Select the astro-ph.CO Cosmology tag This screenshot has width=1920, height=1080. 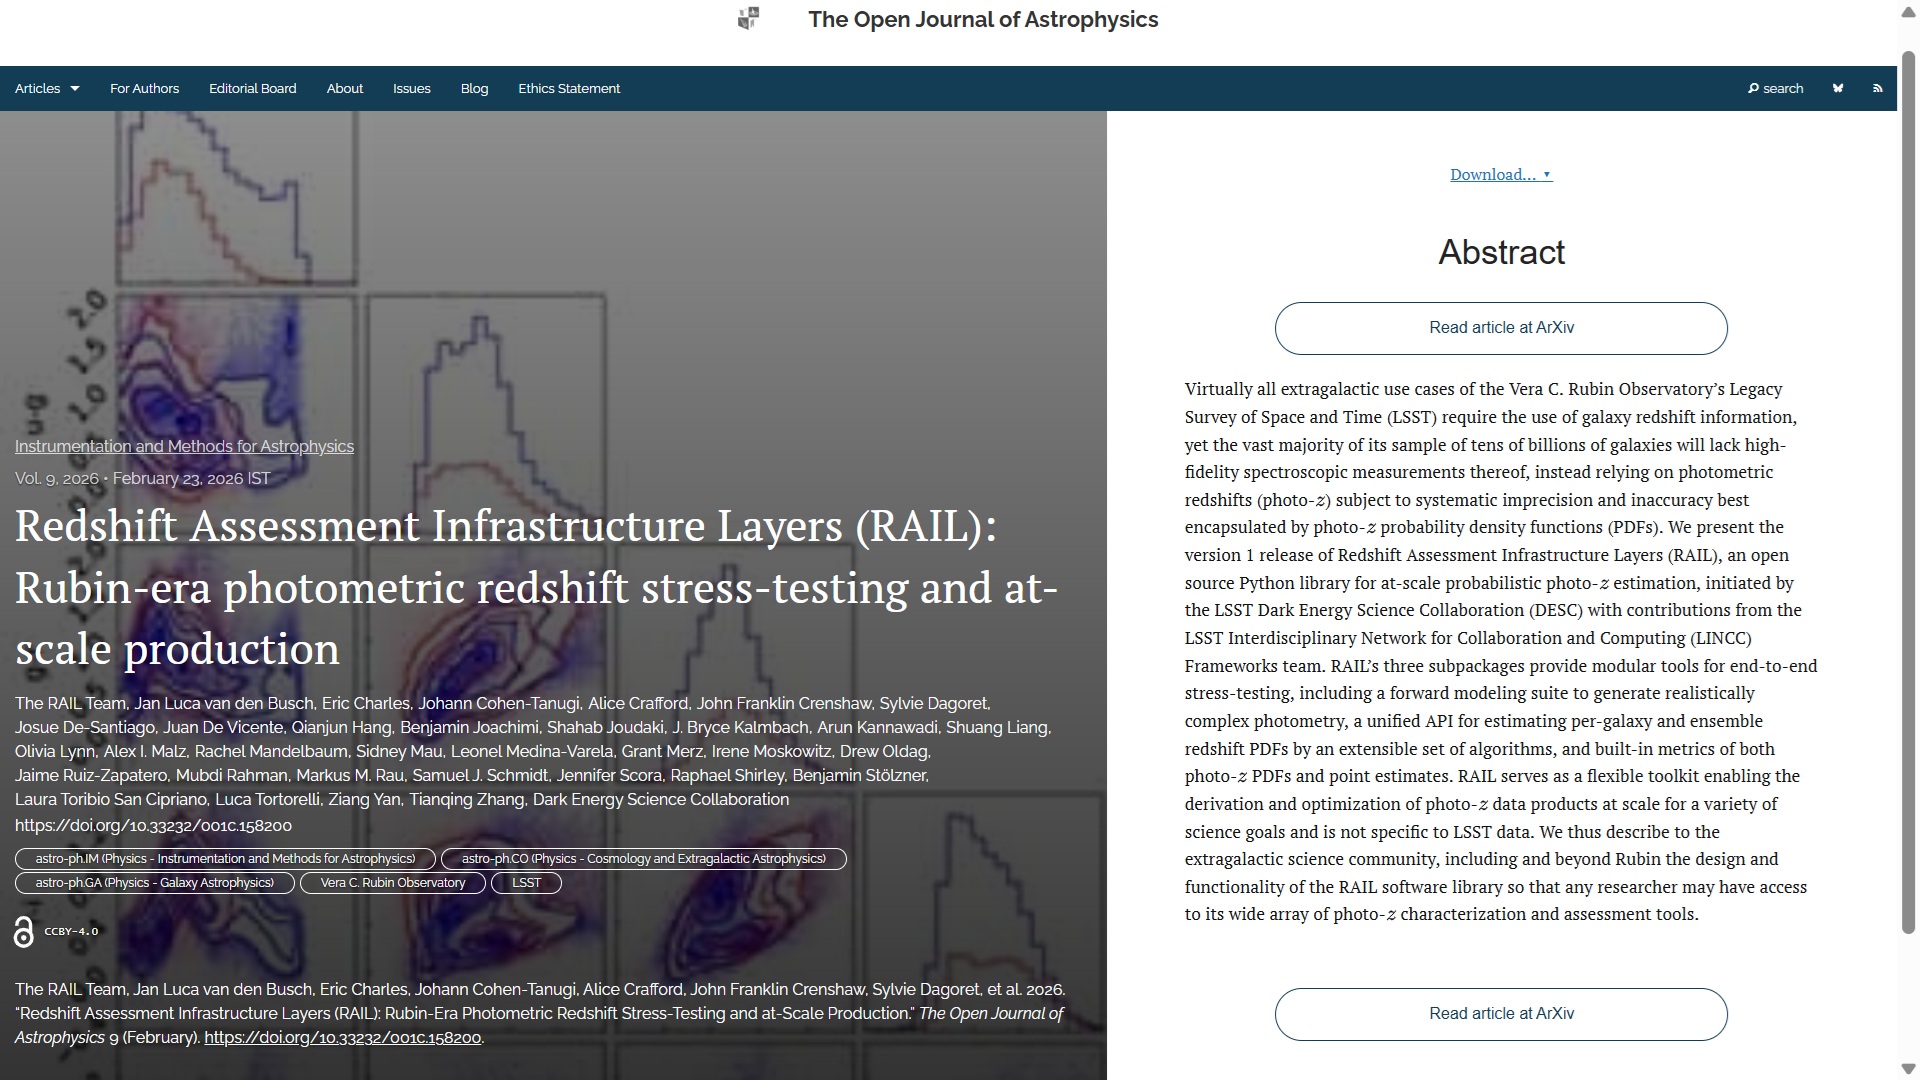[x=643, y=859]
